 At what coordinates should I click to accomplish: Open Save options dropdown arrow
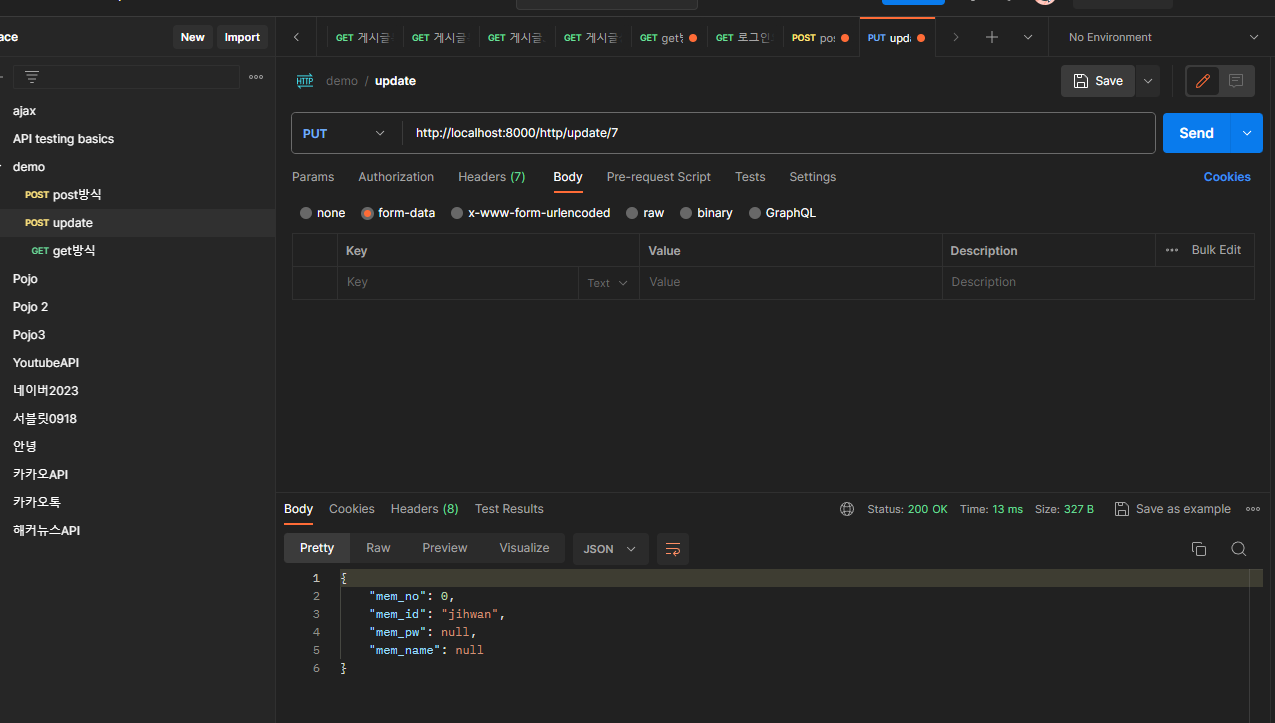(x=1147, y=81)
